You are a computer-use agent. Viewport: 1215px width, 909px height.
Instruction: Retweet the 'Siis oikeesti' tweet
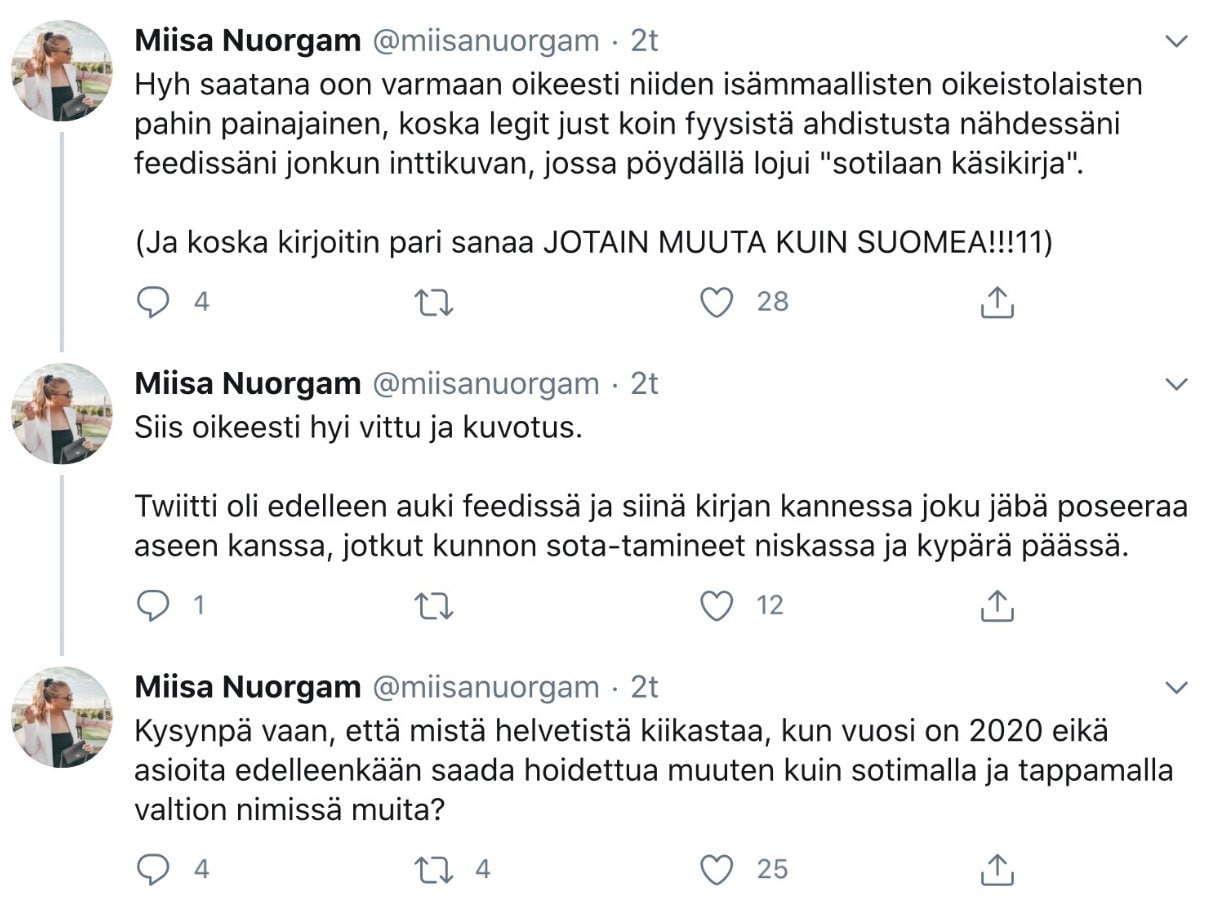click(x=434, y=606)
